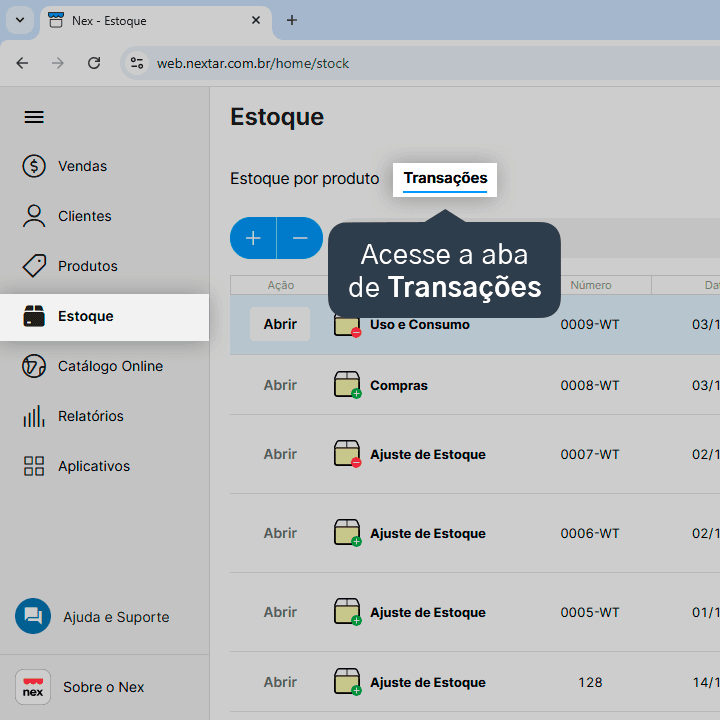The width and height of the screenshot is (720, 720).
Task: Click Ajuste de Estoque in row 0005-WT
Action: (428, 612)
